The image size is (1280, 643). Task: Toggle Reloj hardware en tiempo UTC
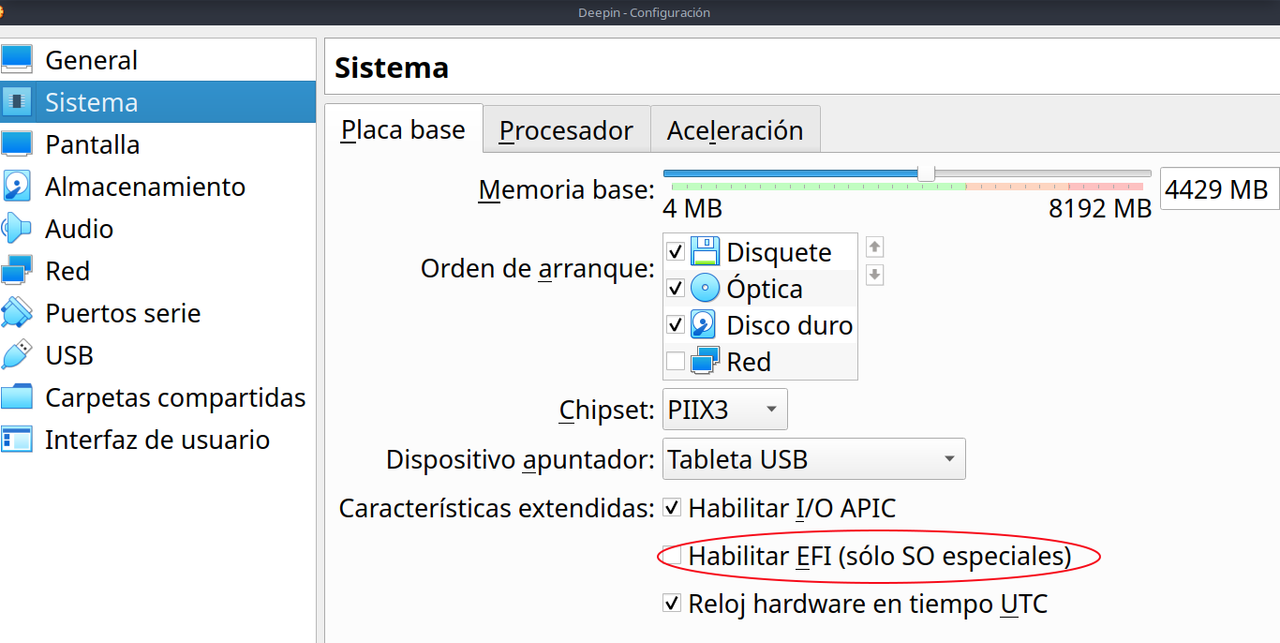672,603
